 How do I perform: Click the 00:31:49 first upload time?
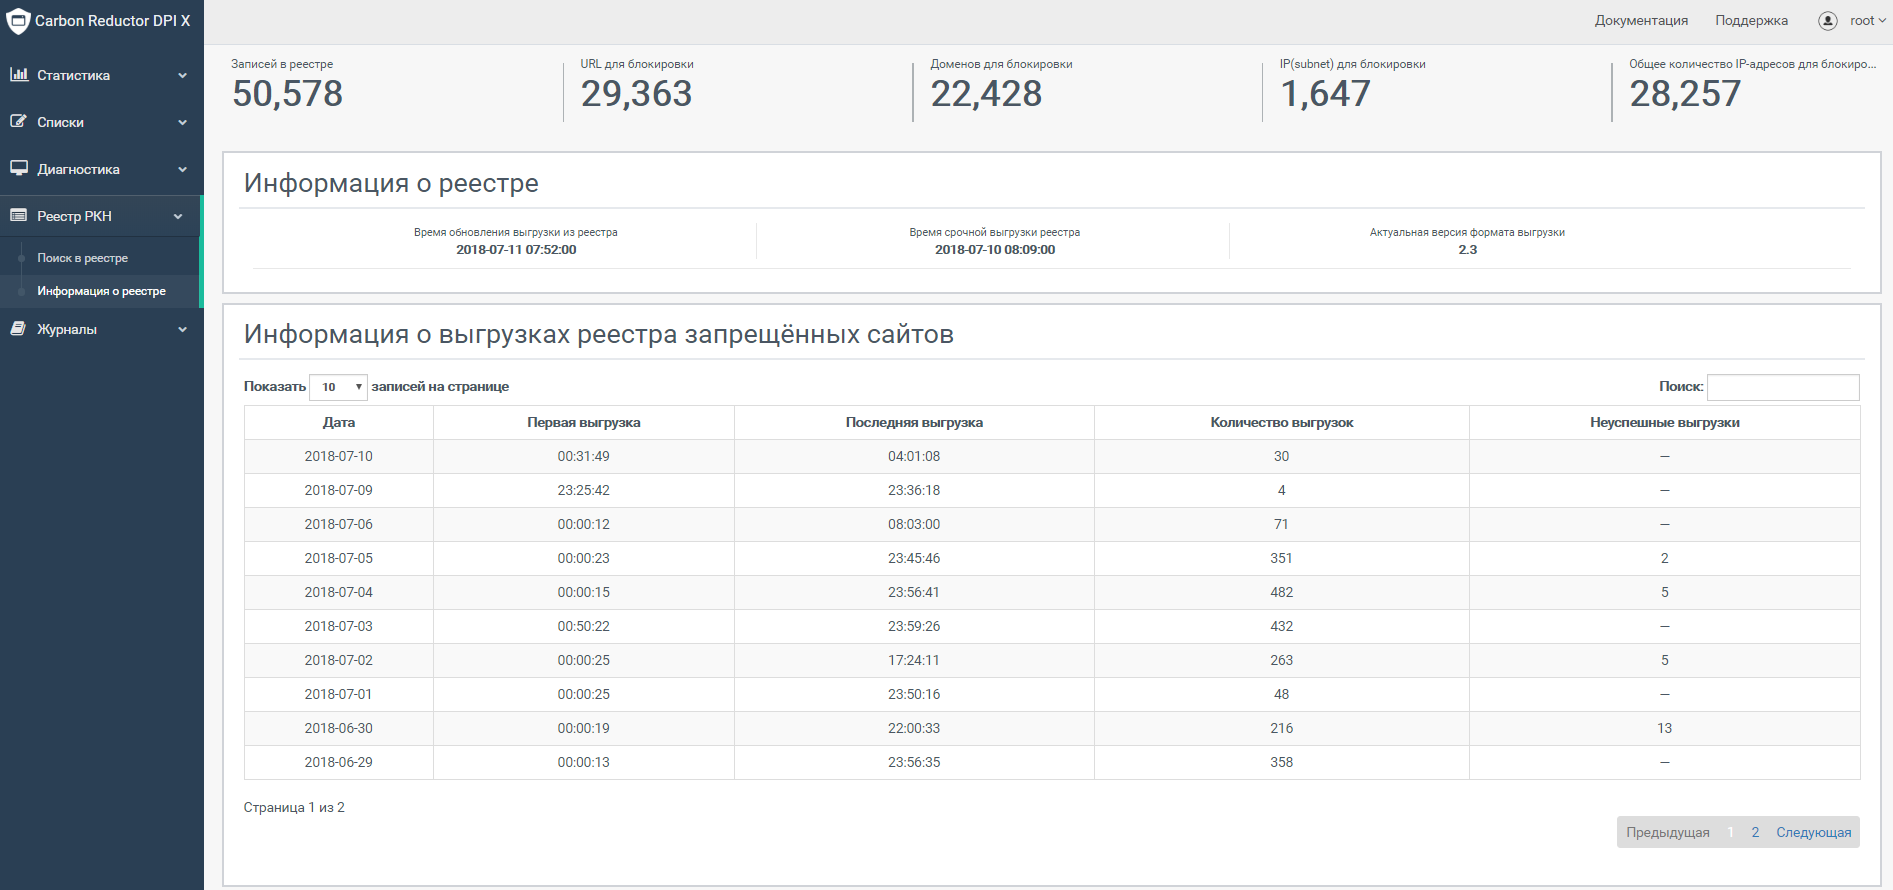(584, 456)
